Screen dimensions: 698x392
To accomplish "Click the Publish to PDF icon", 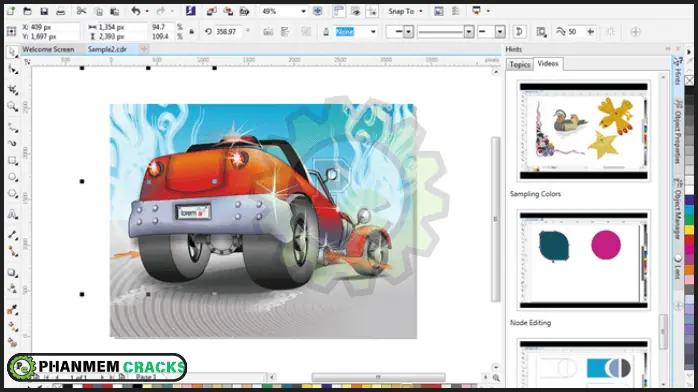I will pyautogui.click(x=244, y=11).
